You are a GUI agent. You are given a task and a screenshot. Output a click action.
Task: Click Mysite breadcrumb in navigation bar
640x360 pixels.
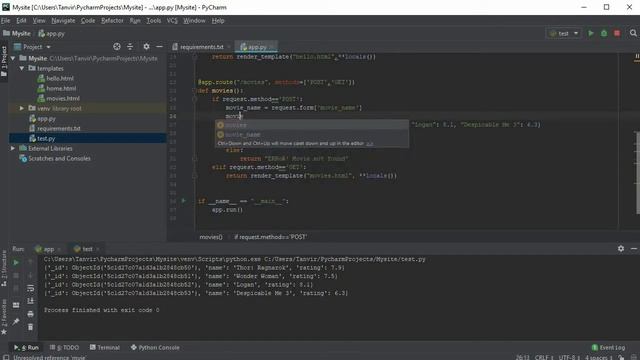(17, 33)
